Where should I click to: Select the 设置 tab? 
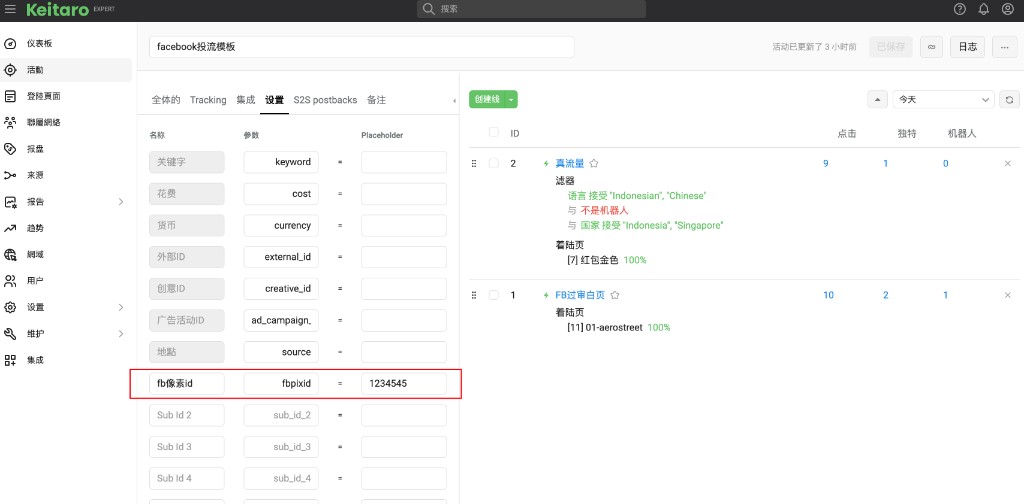click(x=274, y=100)
